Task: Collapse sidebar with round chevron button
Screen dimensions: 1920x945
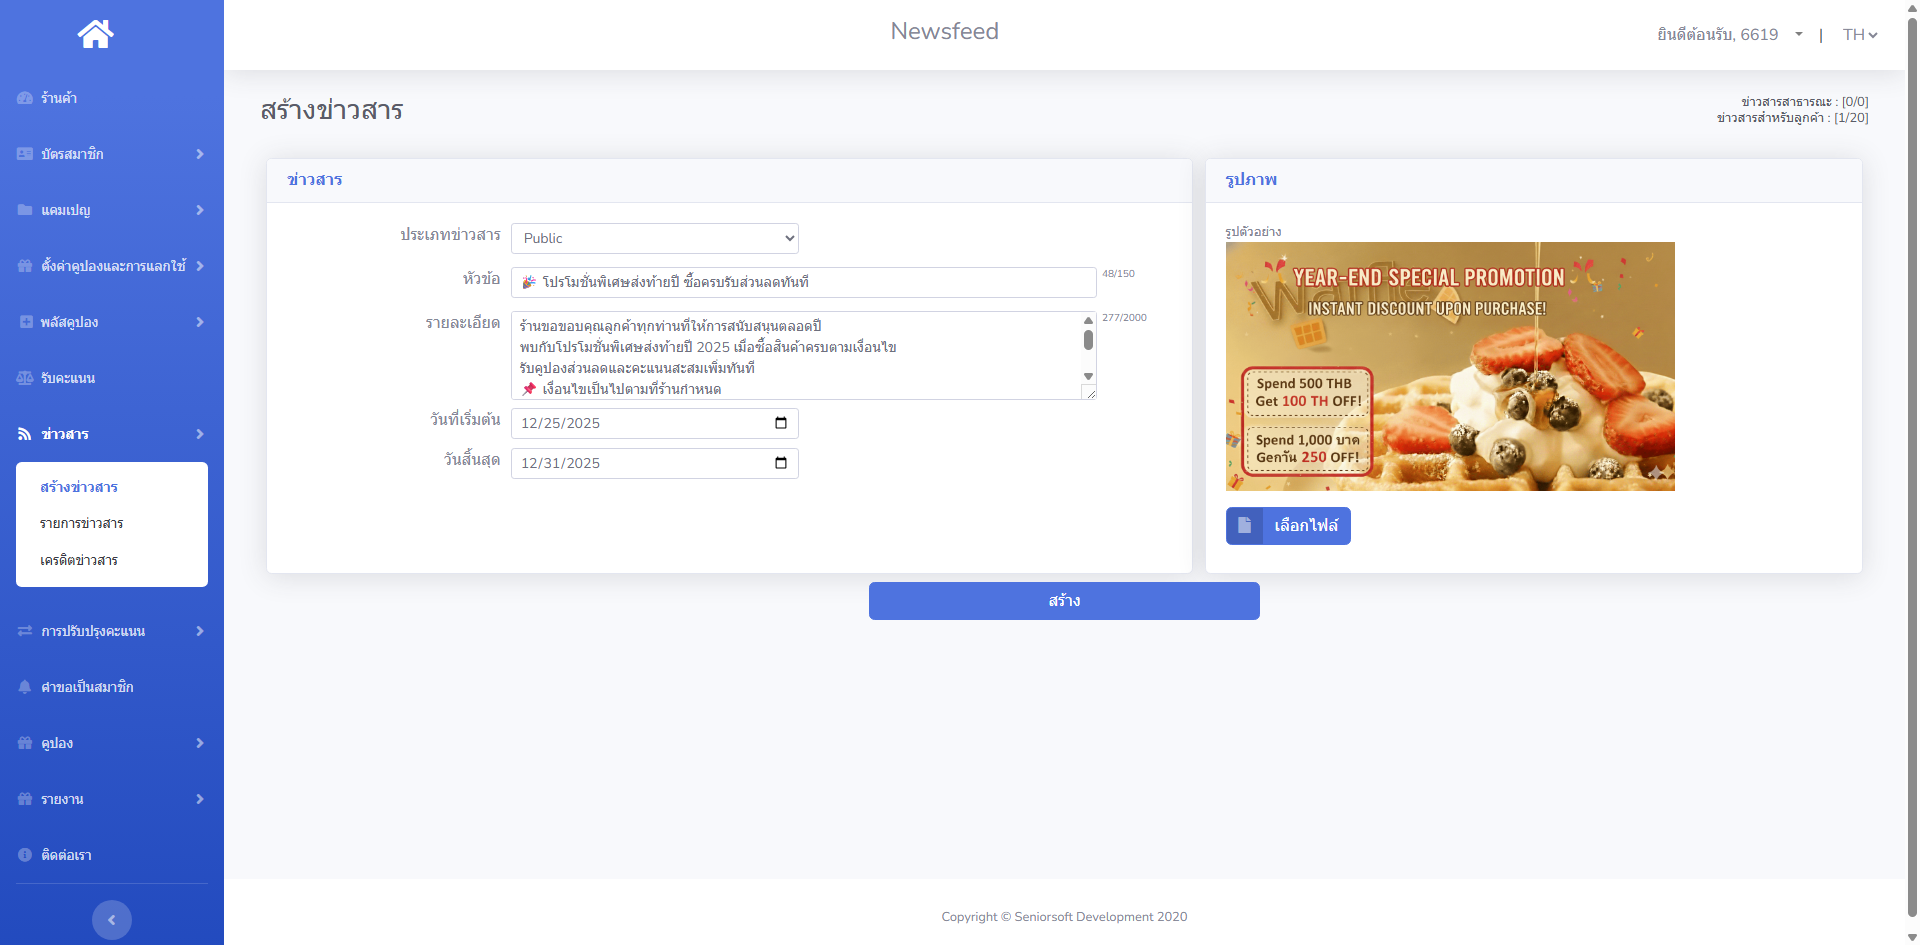Action: [112, 920]
